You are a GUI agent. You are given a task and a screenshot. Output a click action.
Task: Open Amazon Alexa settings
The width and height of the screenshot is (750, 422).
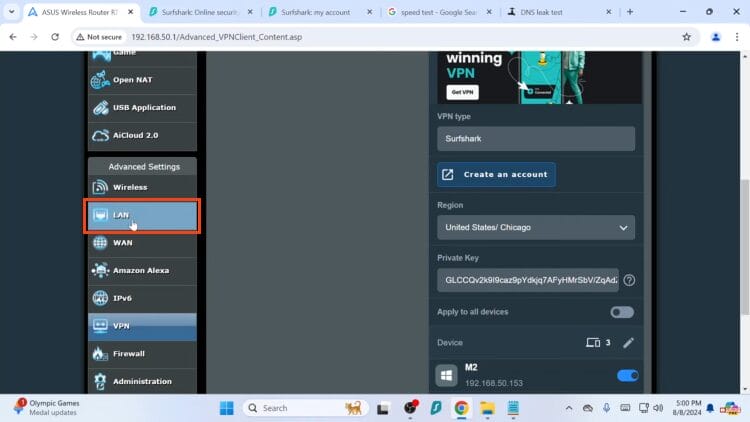coord(142,271)
